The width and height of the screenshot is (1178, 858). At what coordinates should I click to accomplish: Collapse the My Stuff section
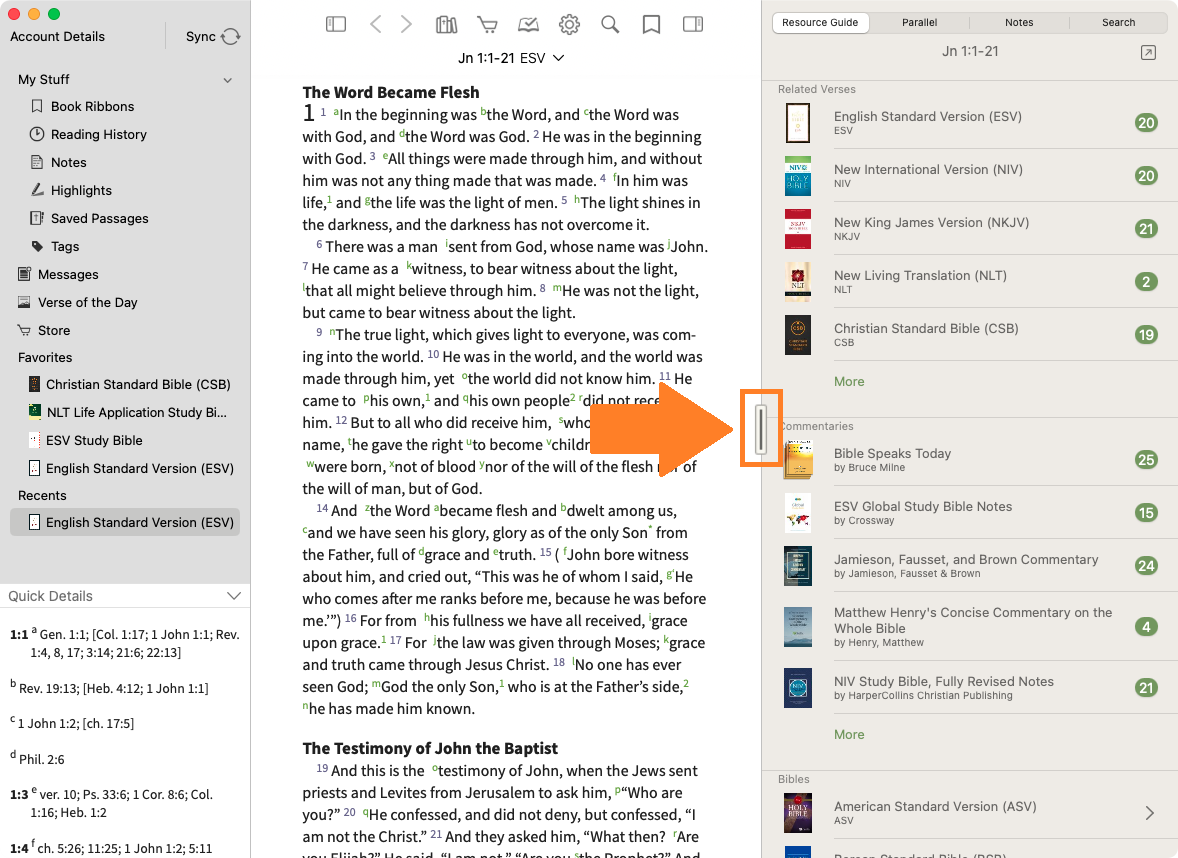coord(228,80)
